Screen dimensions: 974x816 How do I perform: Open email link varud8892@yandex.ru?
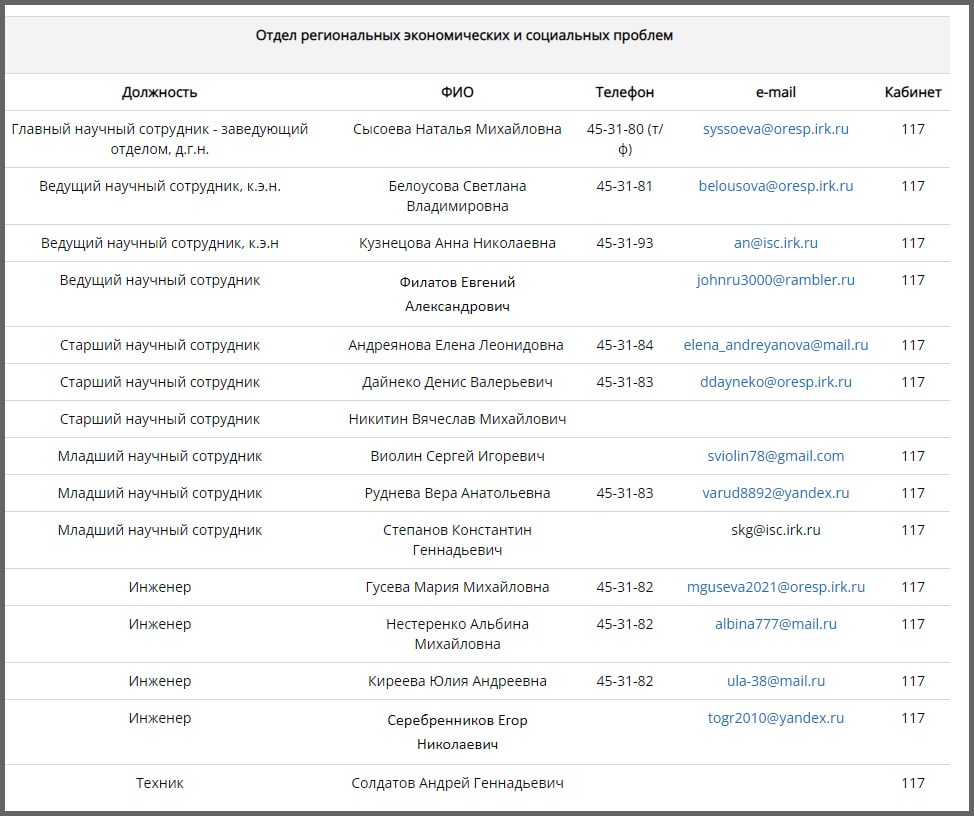coord(775,493)
